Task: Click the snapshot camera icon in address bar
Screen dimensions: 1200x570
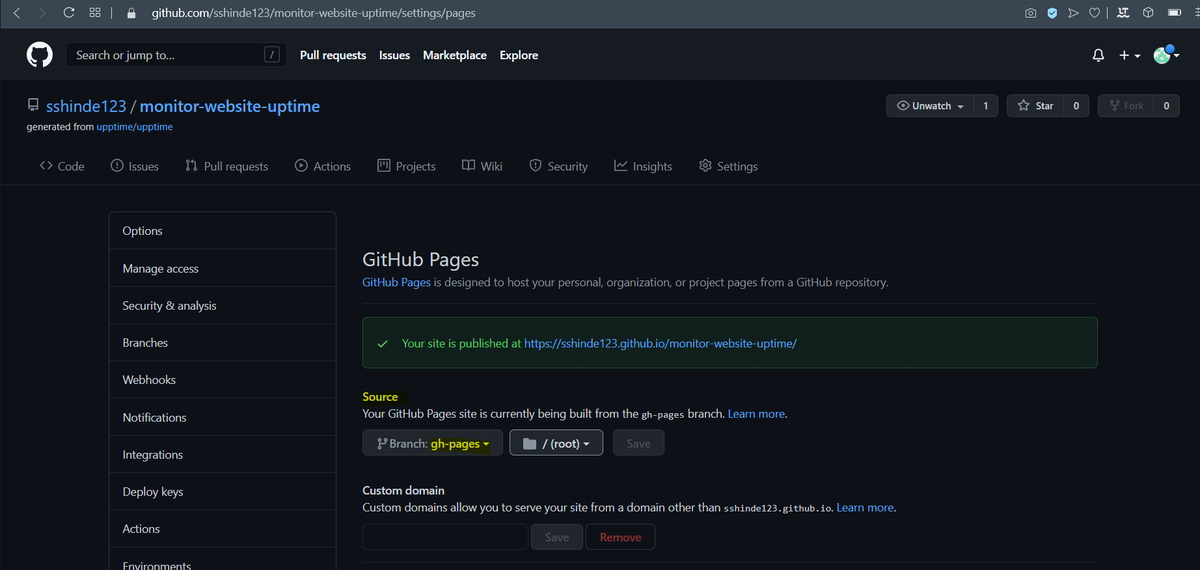Action: click(x=1031, y=13)
